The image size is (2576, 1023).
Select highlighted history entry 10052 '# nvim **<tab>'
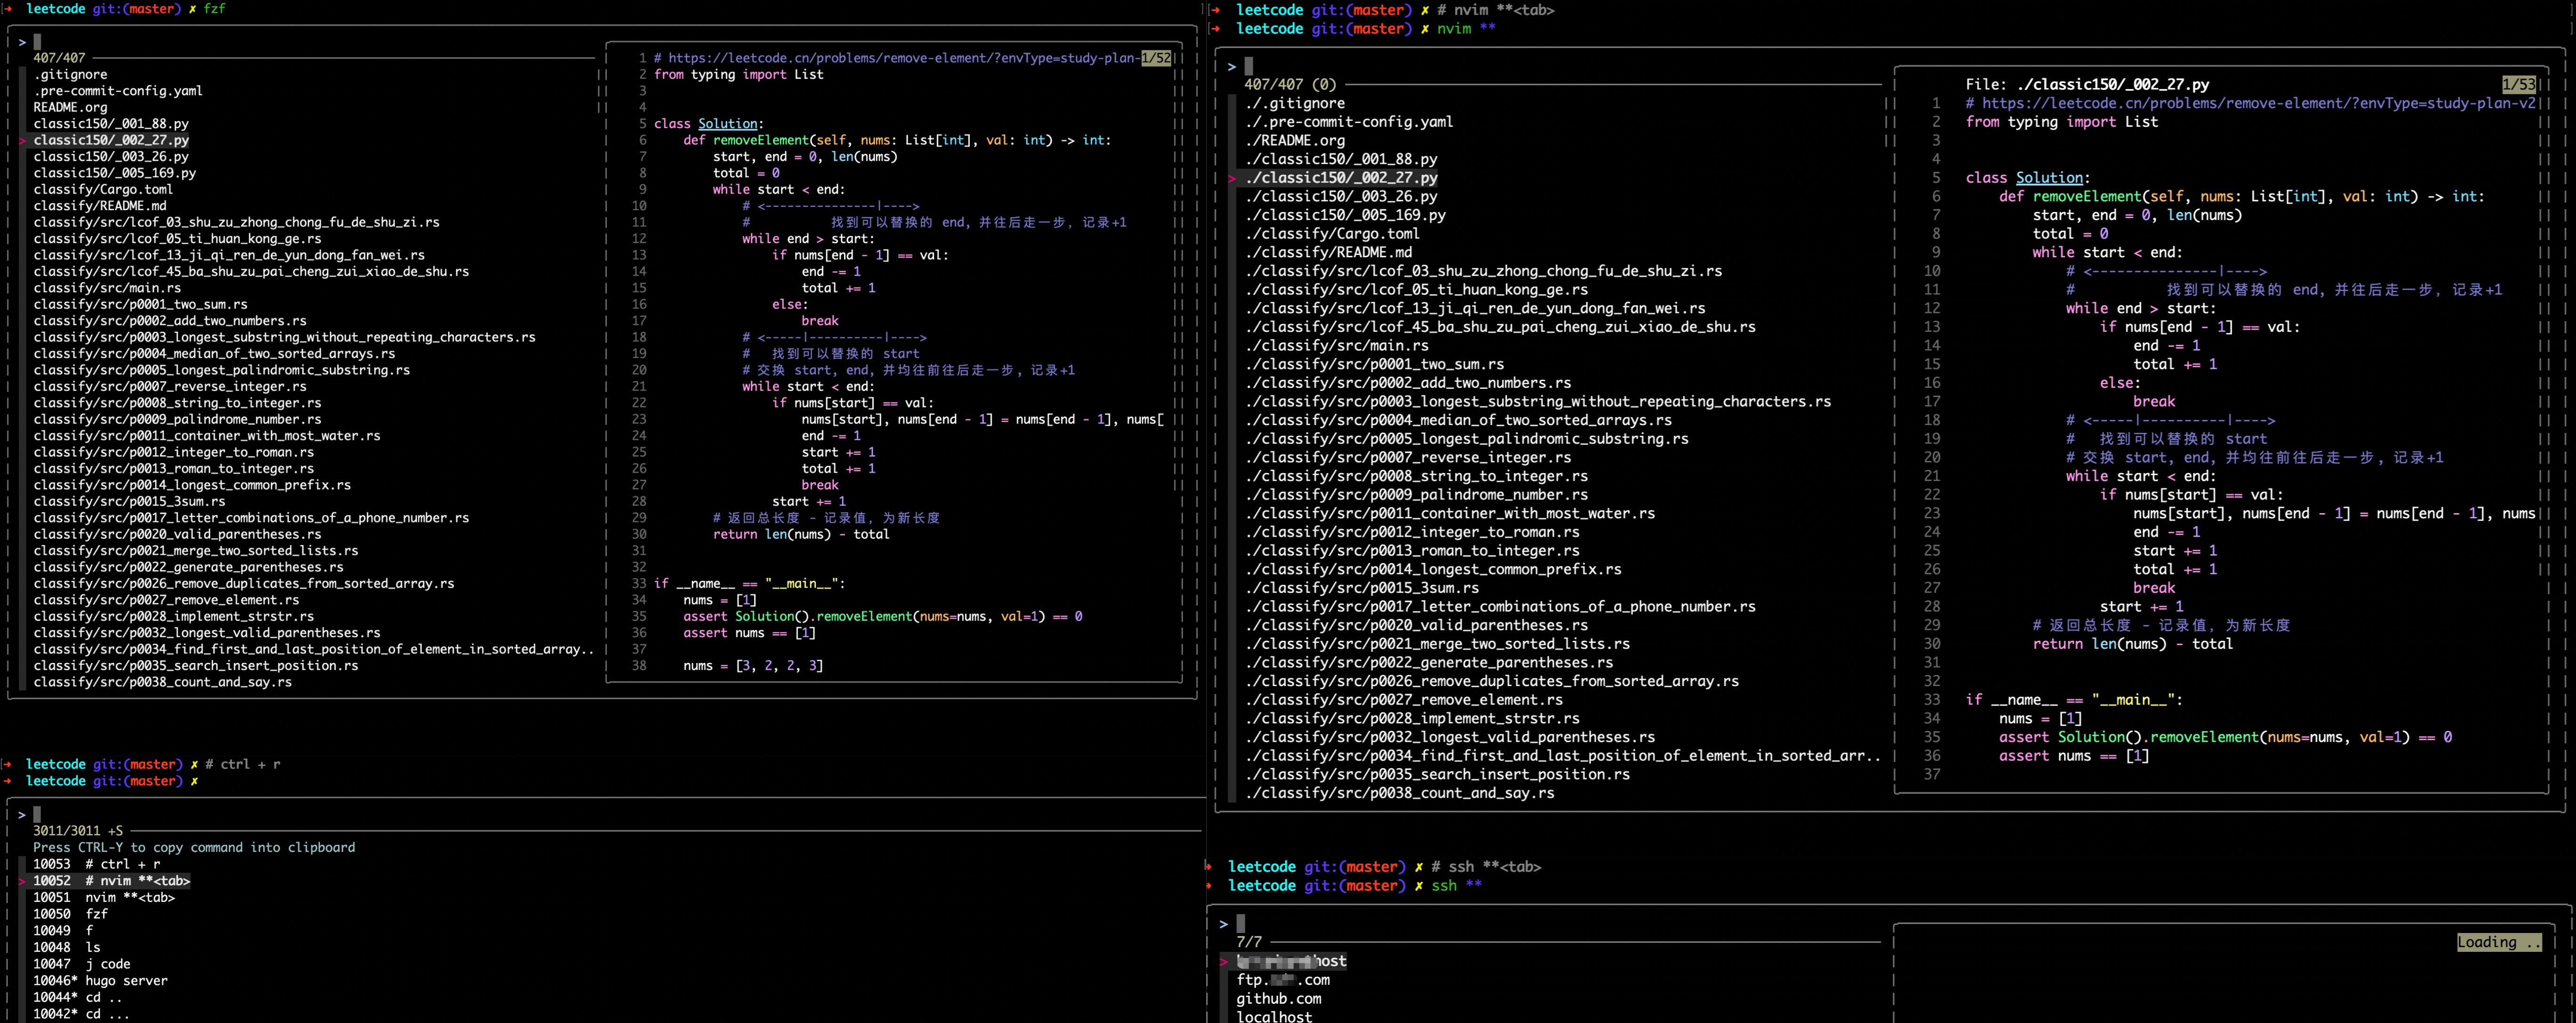click(111, 881)
